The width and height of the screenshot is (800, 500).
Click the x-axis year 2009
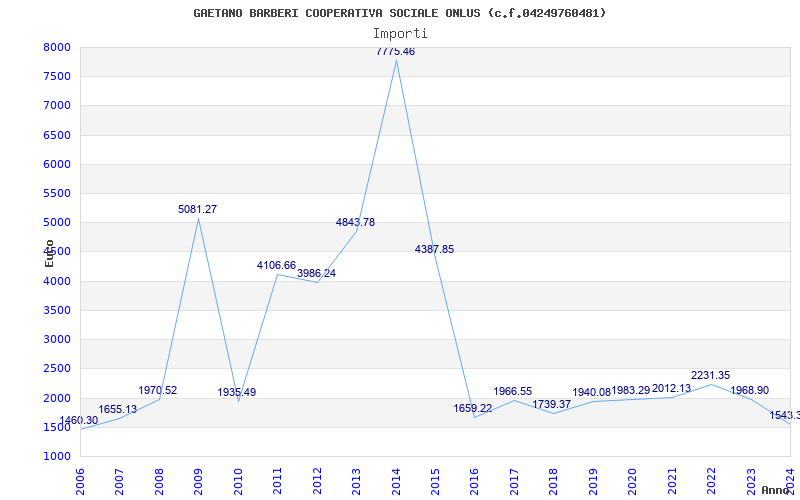pyautogui.click(x=198, y=482)
